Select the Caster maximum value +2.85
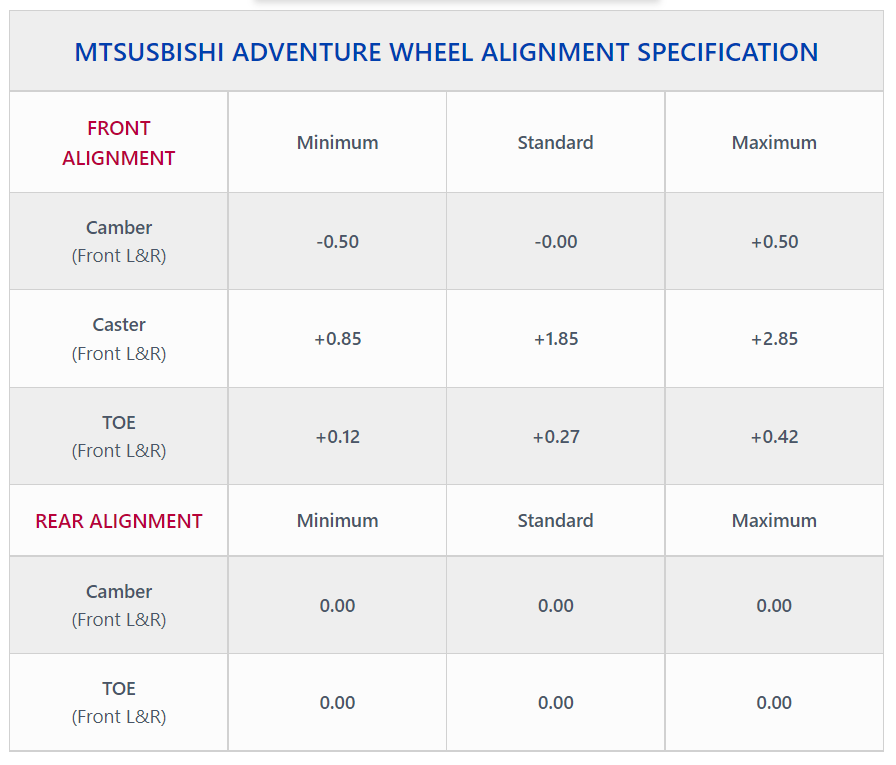 [774, 339]
